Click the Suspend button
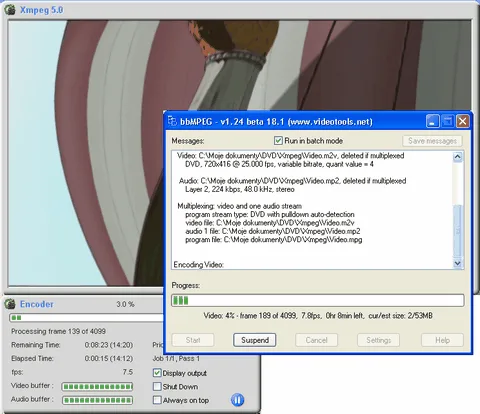480x414 pixels. pos(255,340)
